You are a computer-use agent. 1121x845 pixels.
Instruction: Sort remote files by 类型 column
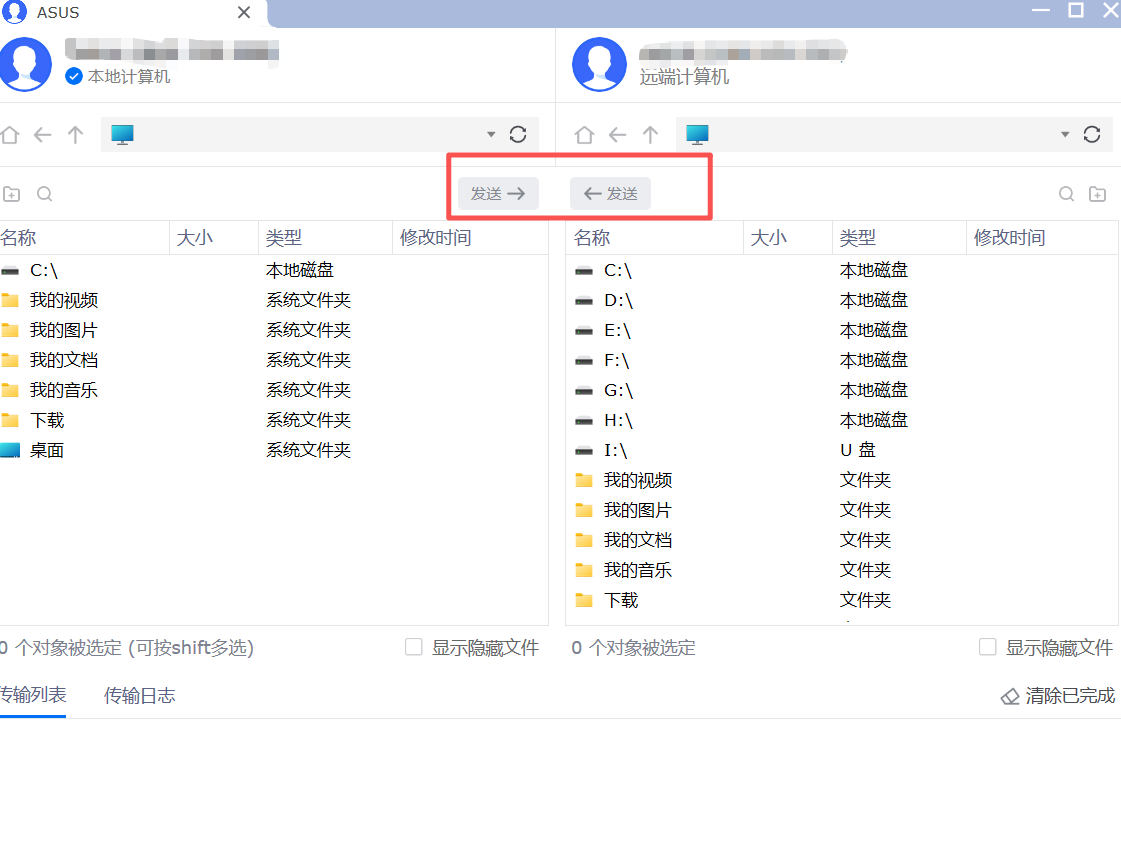(899, 238)
